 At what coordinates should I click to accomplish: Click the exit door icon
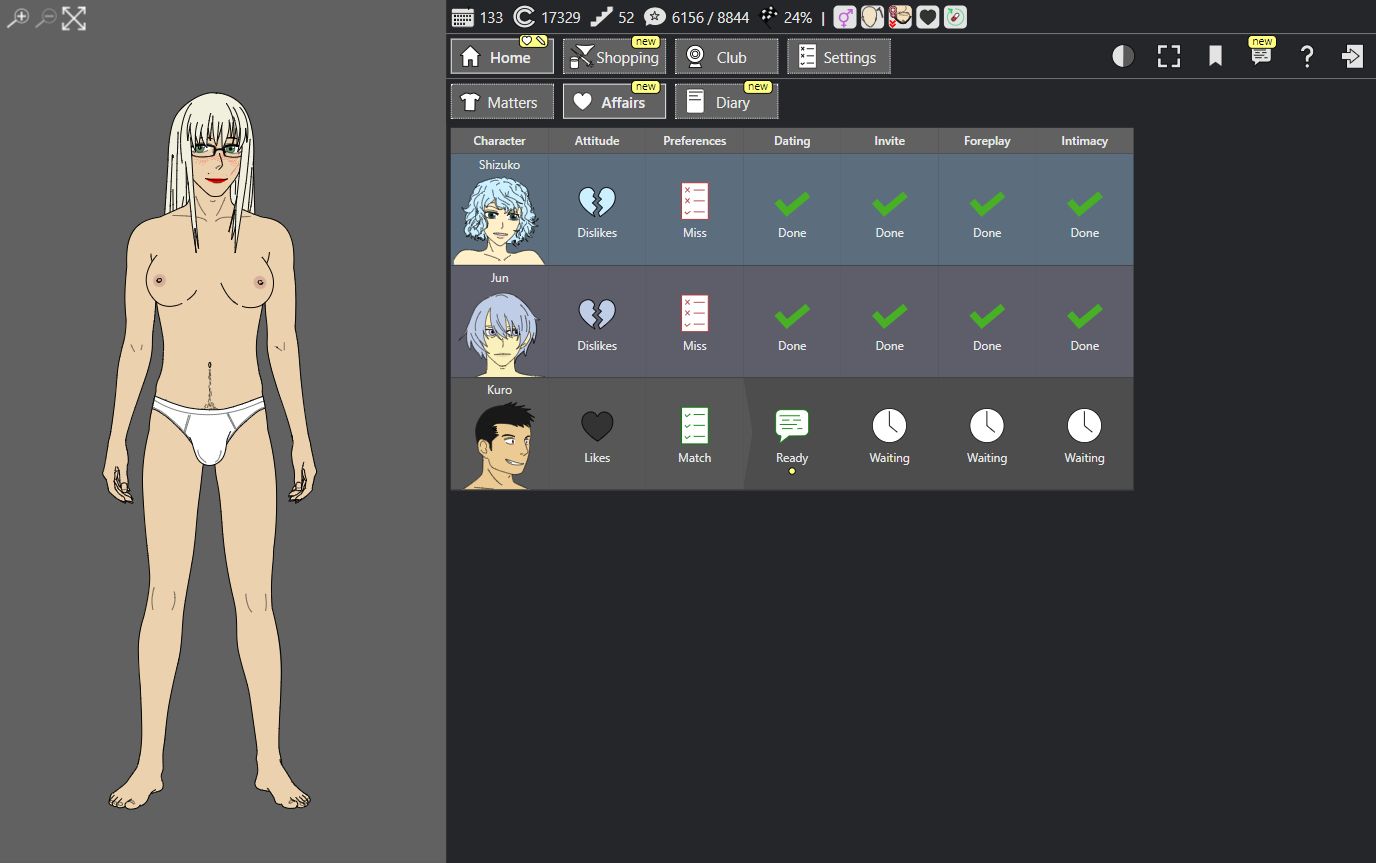[x=1352, y=56]
